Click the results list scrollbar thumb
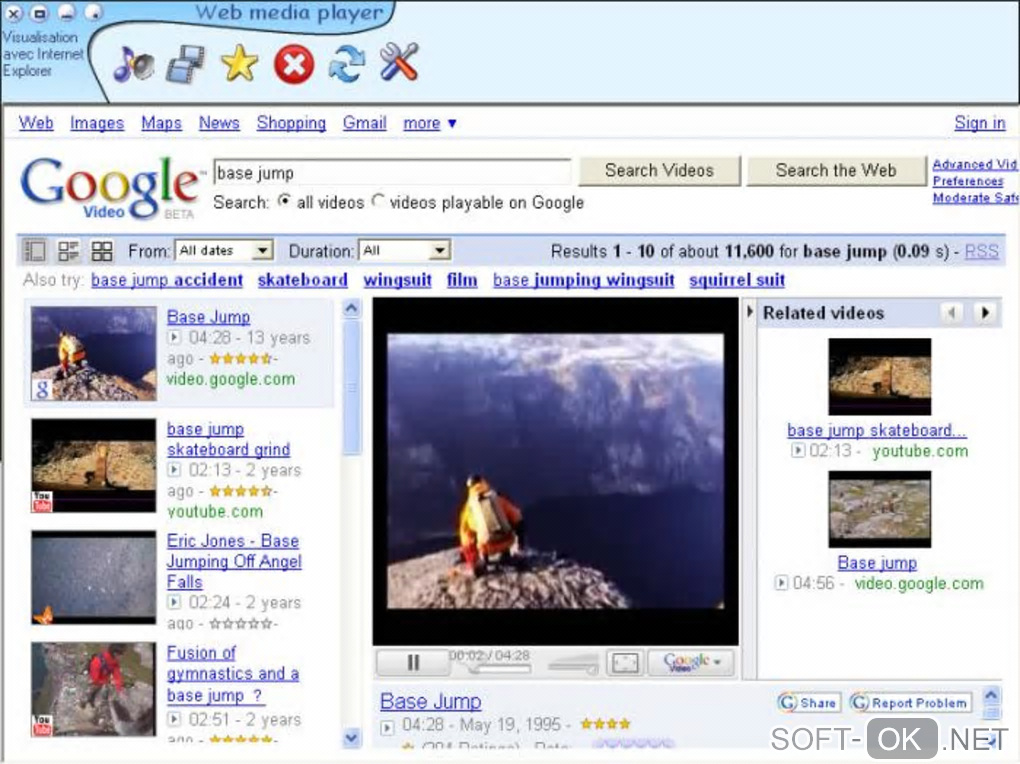 point(351,387)
